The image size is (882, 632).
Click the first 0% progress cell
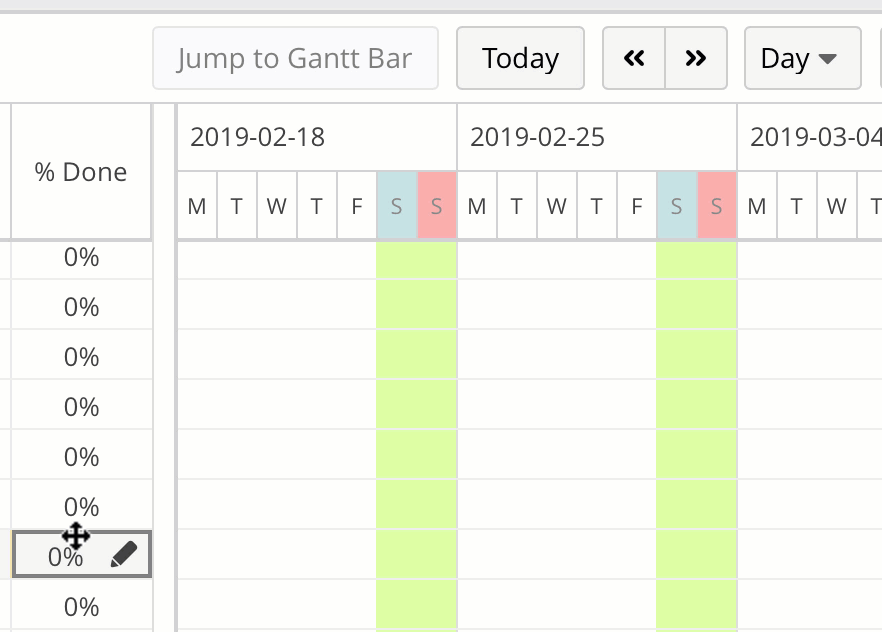(x=80, y=257)
